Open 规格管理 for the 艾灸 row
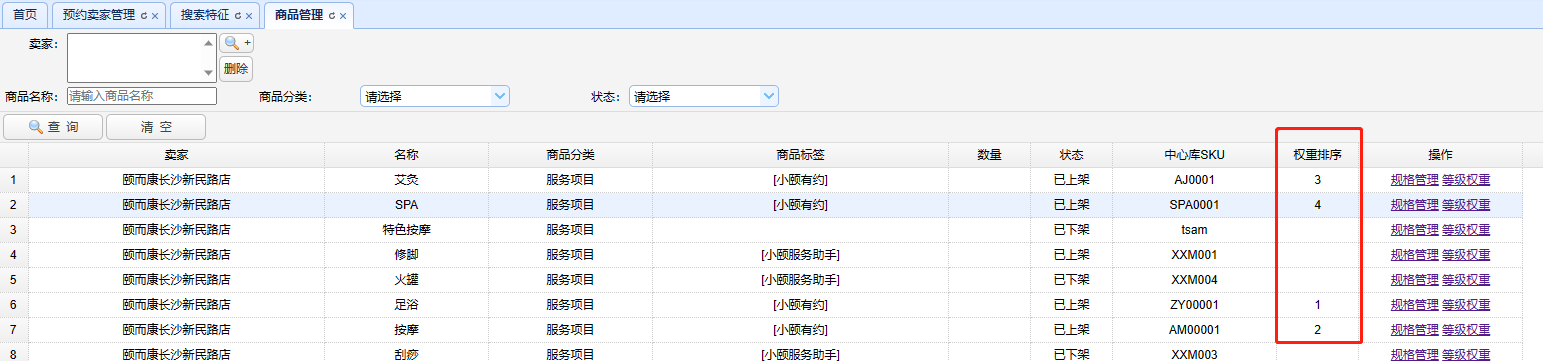This screenshot has height=361, width=1543. [x=1414, y=180]
